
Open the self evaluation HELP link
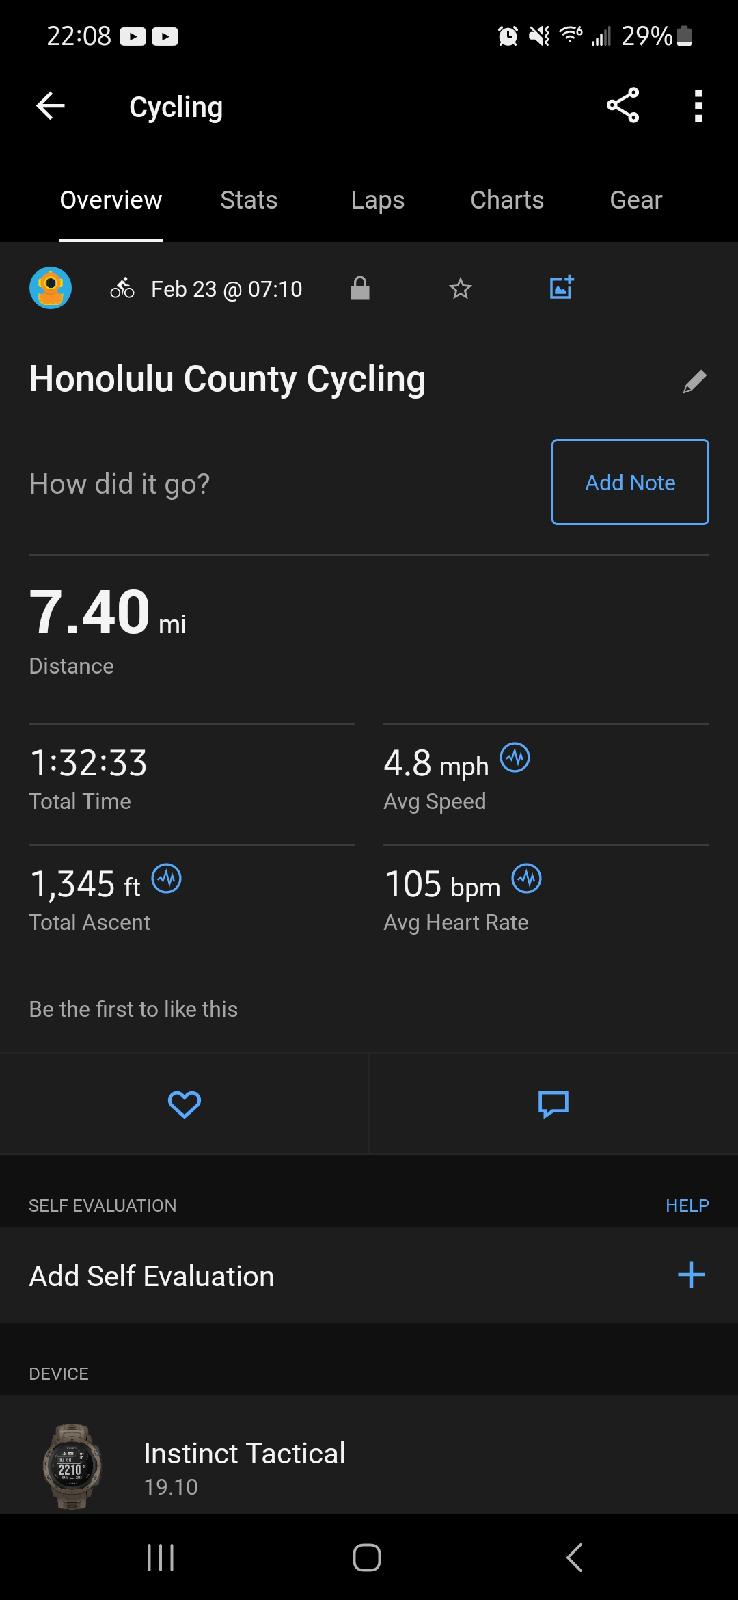687,1205
